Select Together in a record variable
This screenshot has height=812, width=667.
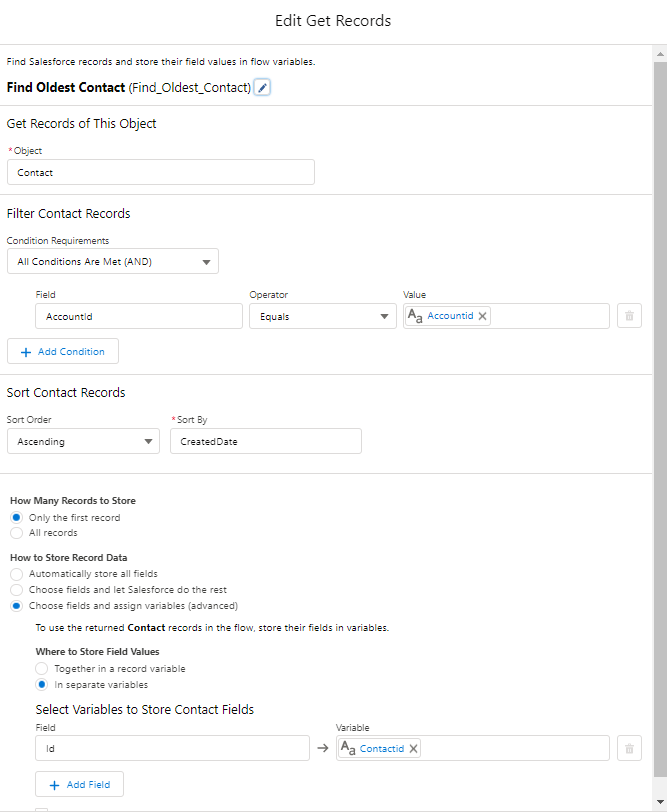(41, 669)
